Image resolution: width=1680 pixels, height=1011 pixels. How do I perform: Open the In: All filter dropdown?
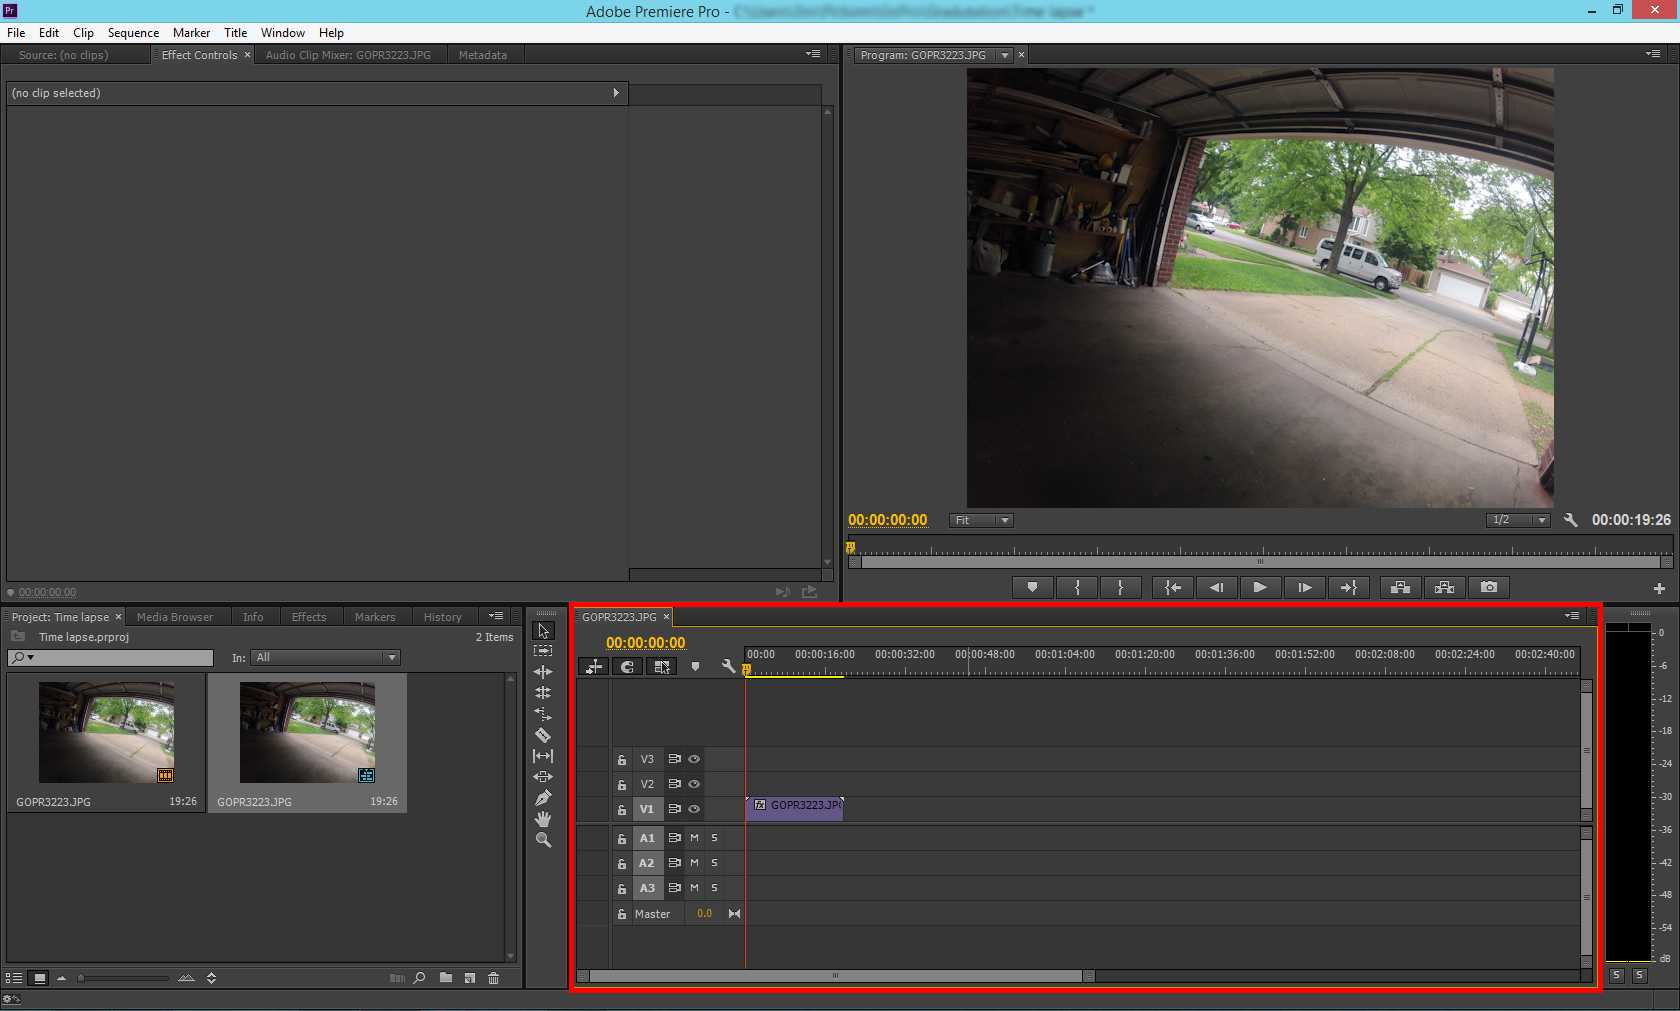pyautogui.click(x=326, y=657)
